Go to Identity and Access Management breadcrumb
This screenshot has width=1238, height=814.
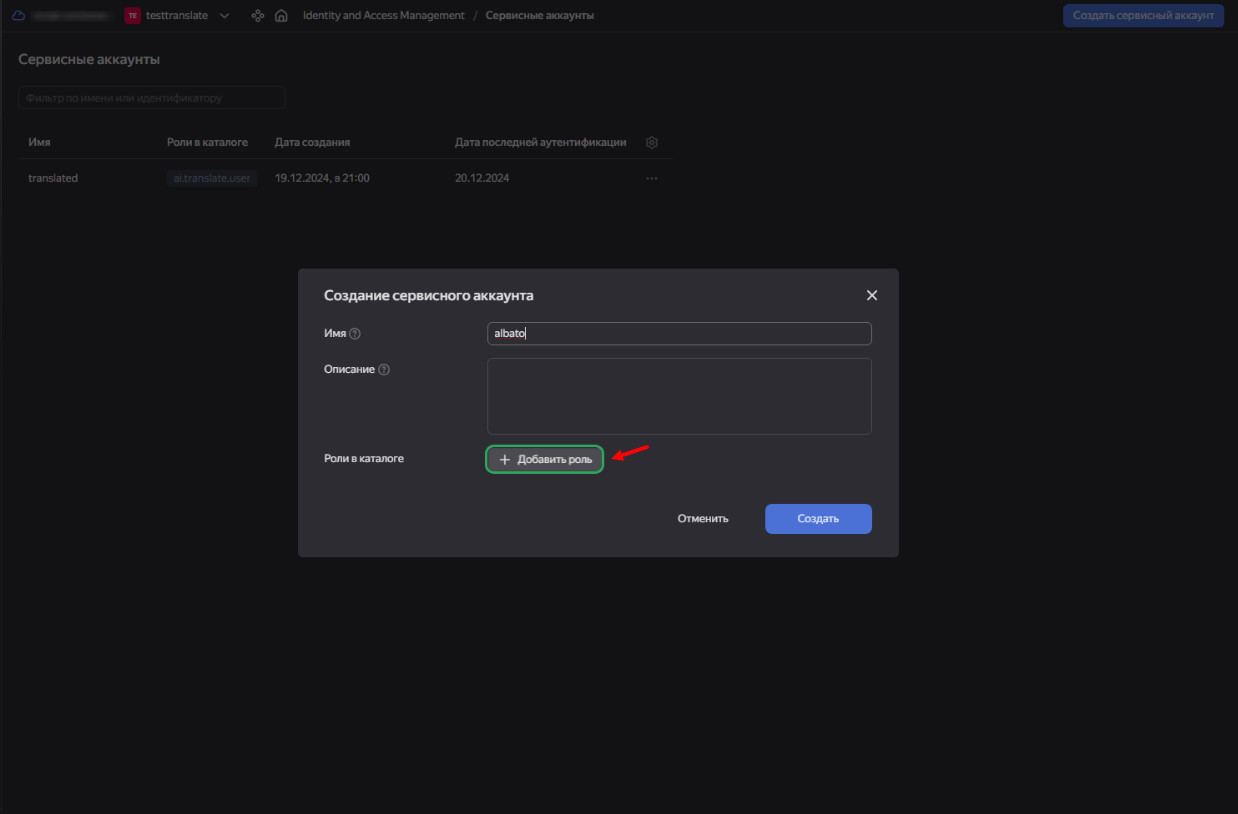(x=383, y=16)
